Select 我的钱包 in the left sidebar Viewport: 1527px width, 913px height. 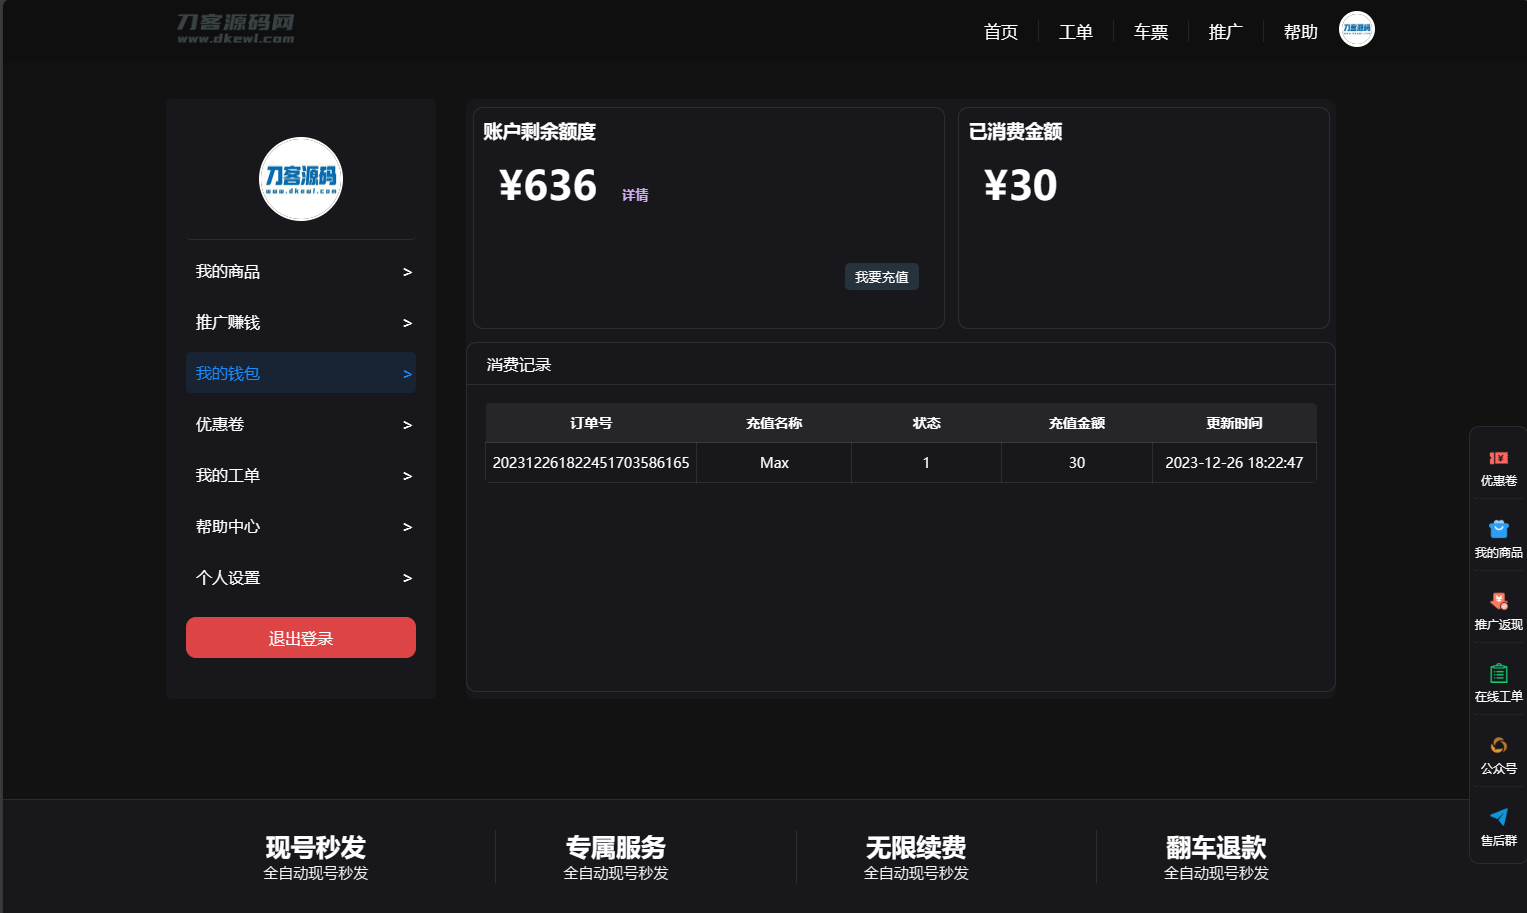coord(300,372)
